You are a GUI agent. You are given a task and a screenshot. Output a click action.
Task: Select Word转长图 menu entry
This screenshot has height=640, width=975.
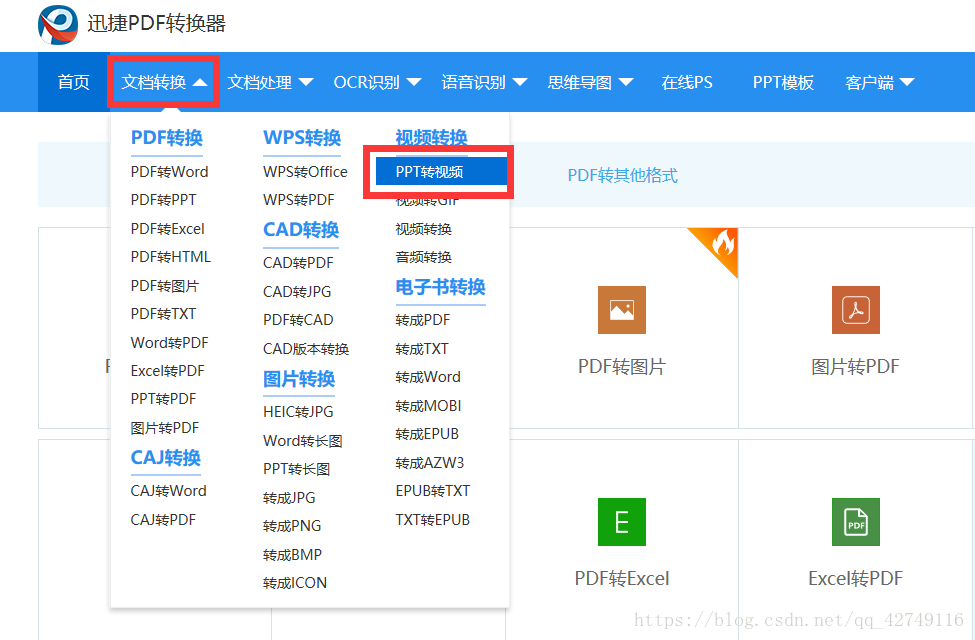(x=302, y=441)
